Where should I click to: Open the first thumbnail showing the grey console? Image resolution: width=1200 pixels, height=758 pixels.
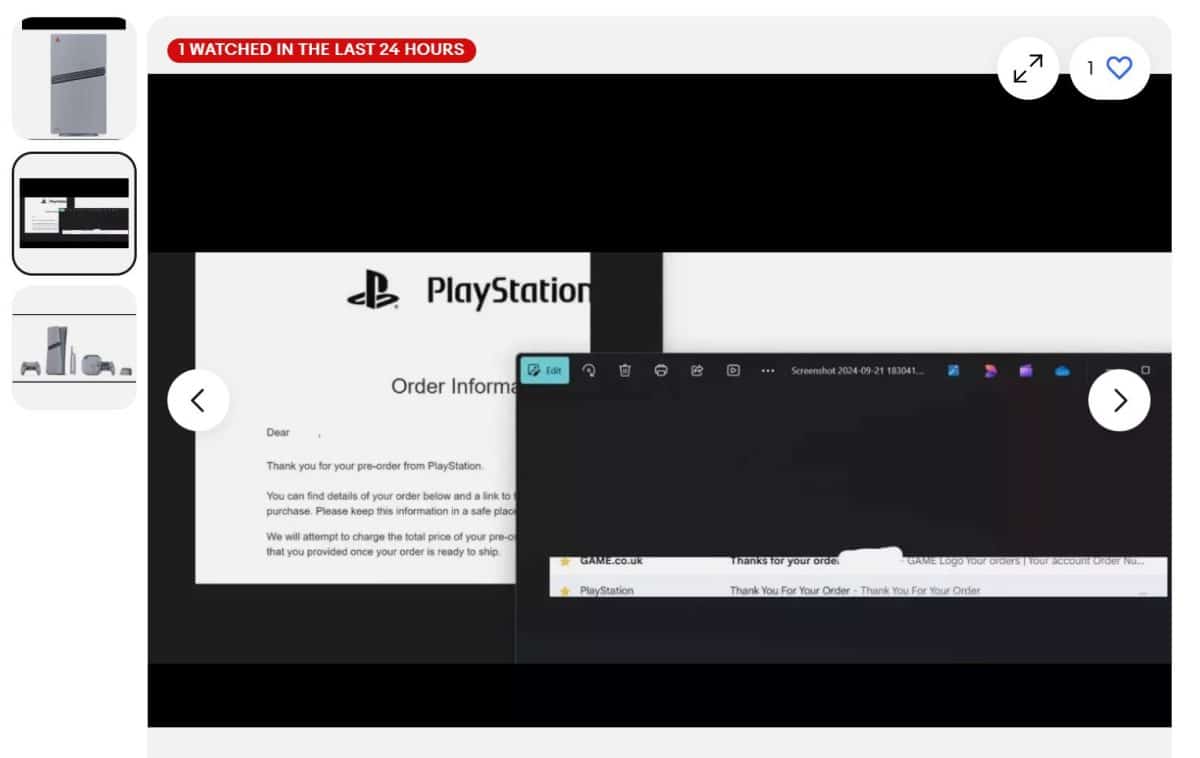74,78
